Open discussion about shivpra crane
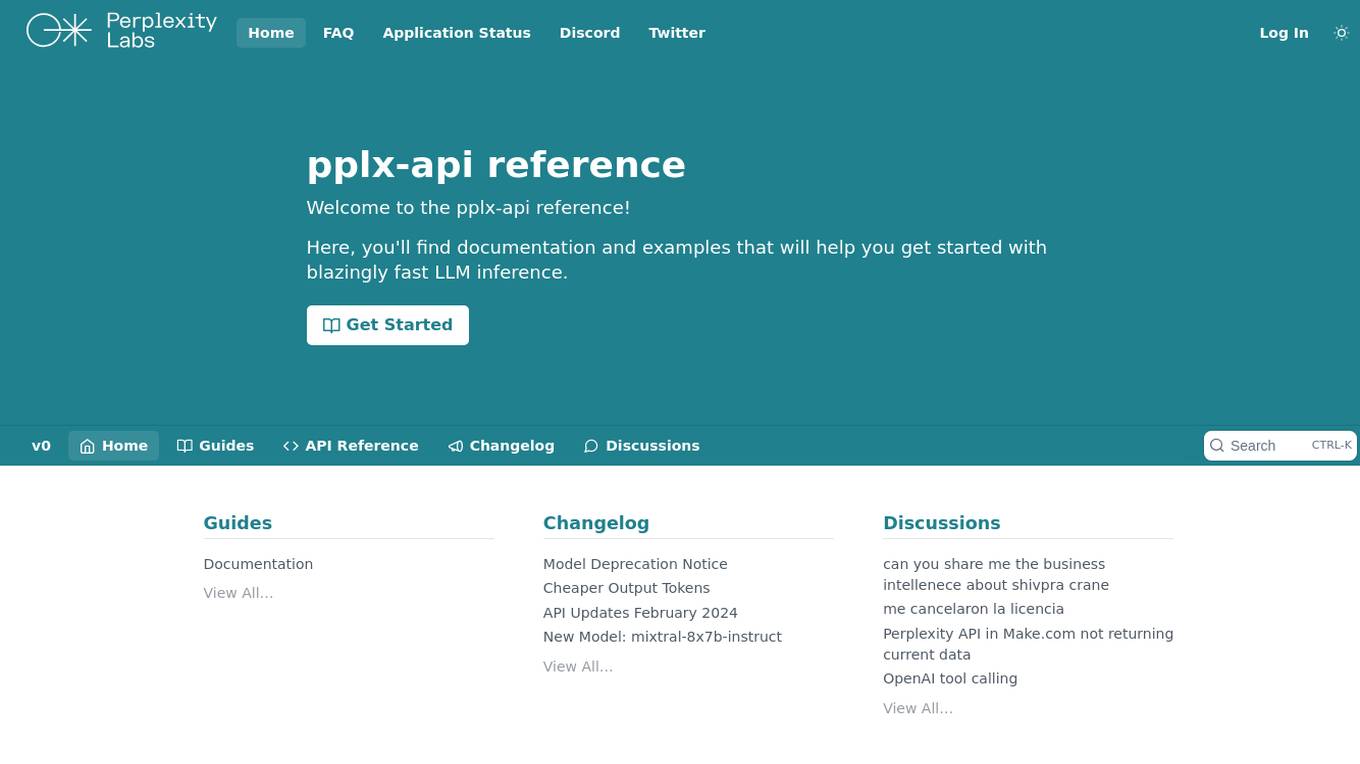 point(996,575)
